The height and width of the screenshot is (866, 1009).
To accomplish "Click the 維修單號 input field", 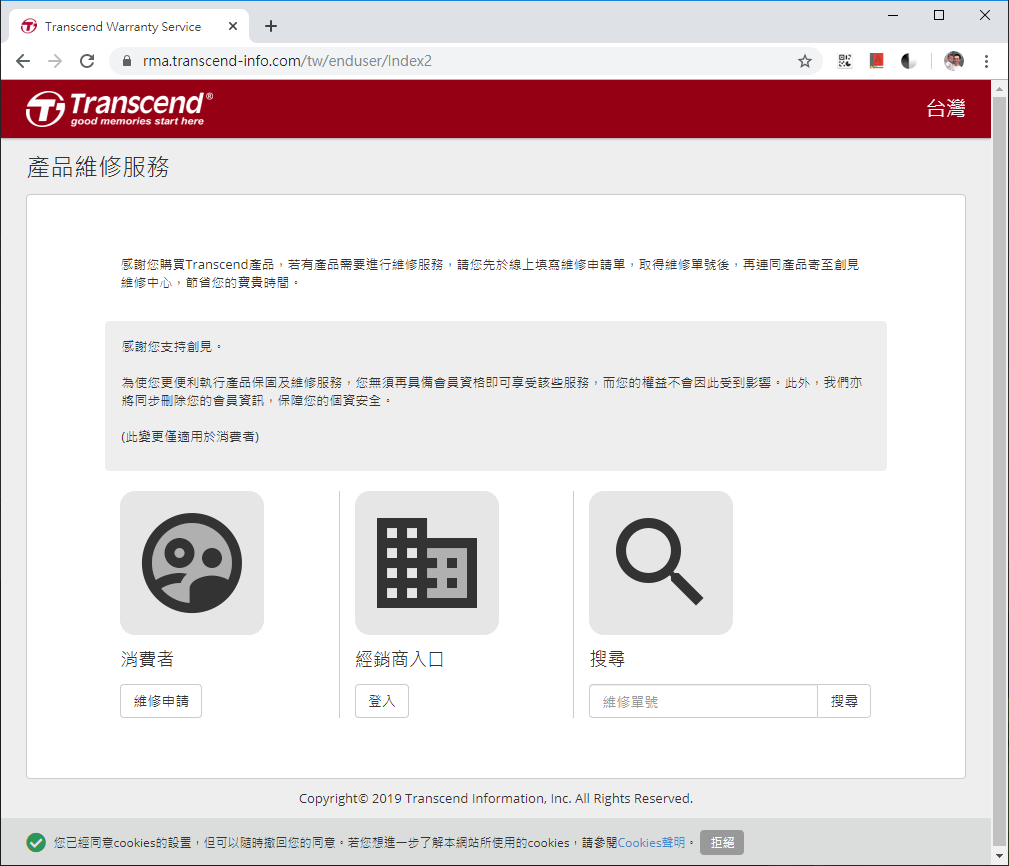I will tap(703, 701).
